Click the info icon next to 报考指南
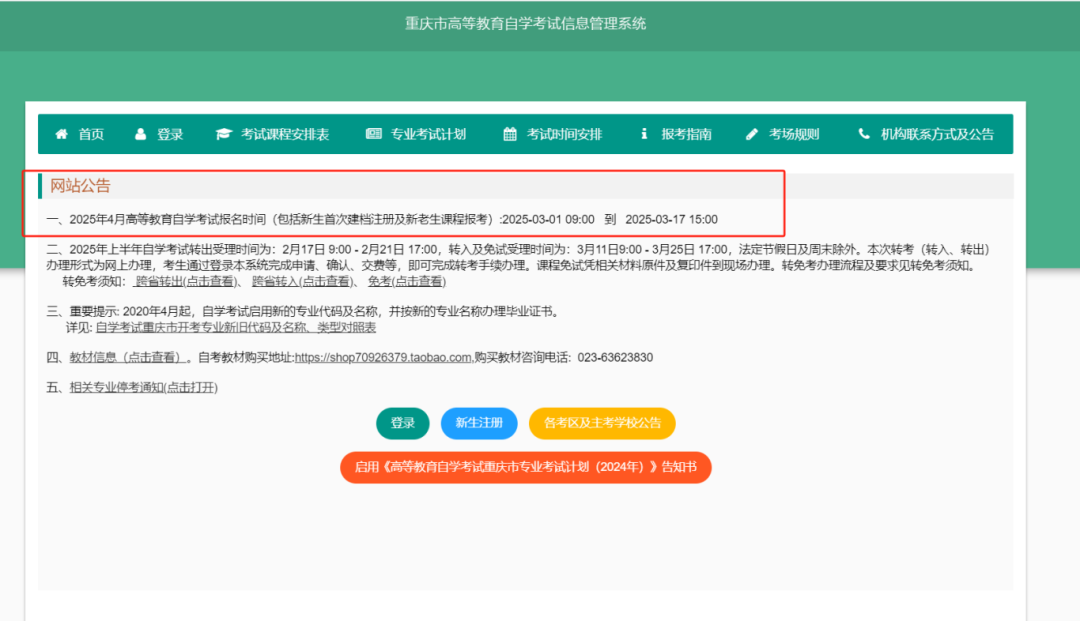The image size is (1080, 621). coord(645,133)
